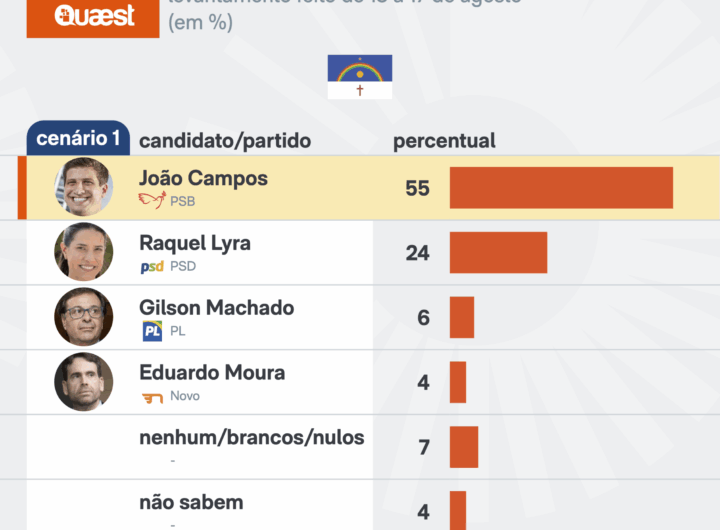The image size is (720, 530).
Task: Click João Campos' portrait photo
Action: point(83,187)
